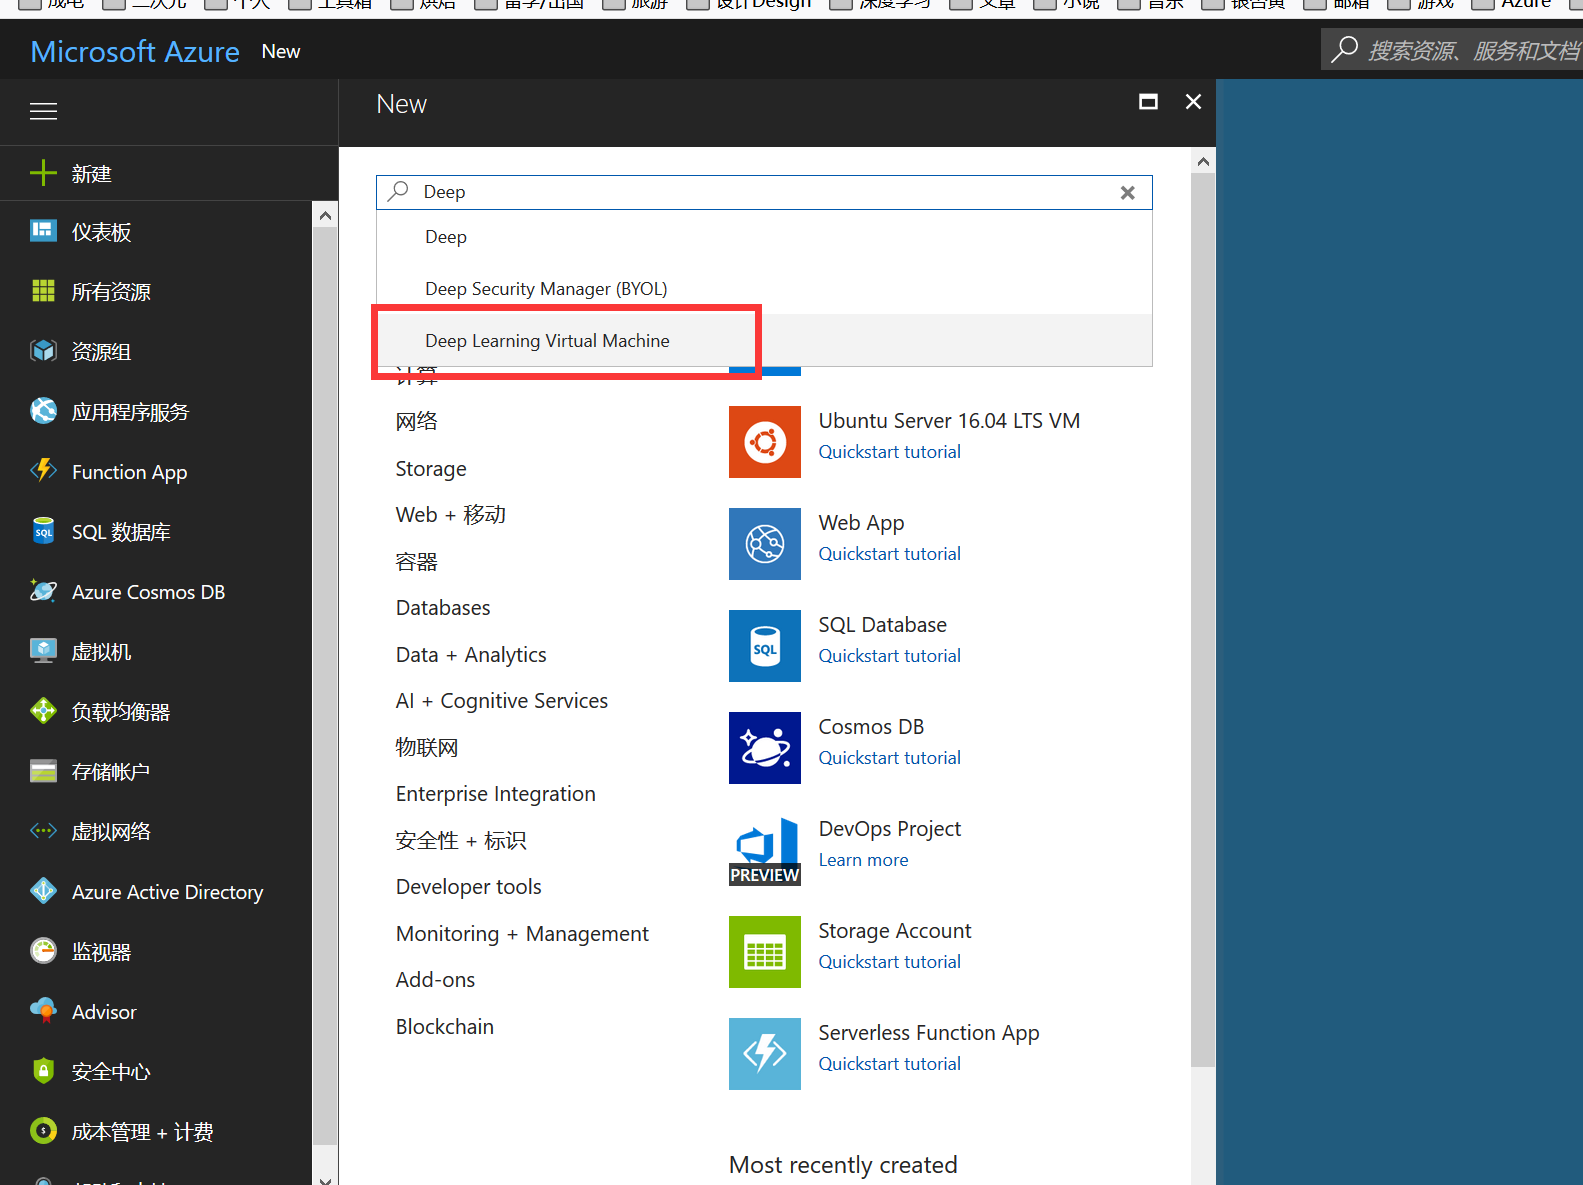1583x1185 pixels.
Task: Click the DevOps Project preview icon
Action: pyautogui.click(x=765, y=850)
